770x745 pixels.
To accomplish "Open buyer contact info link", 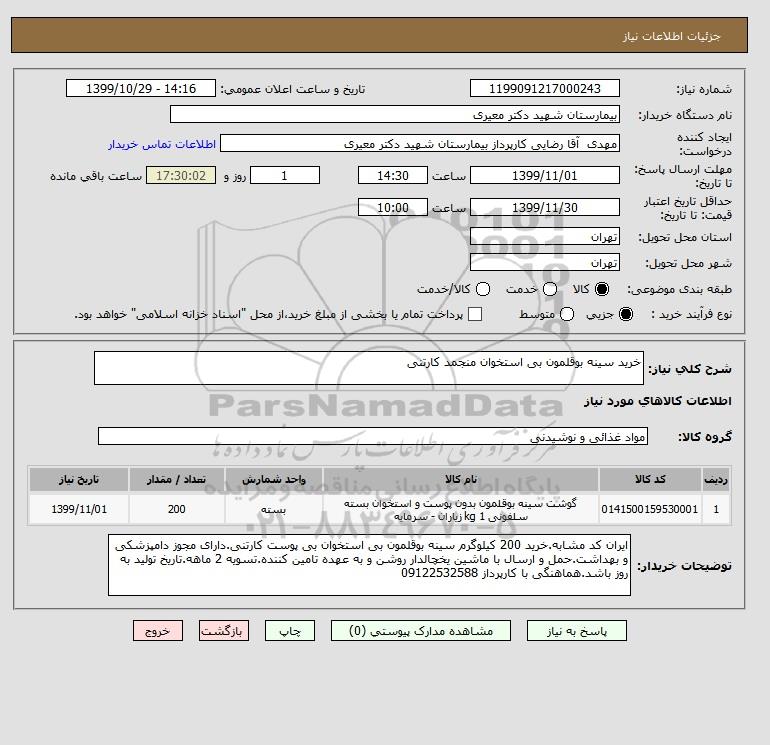I will coord(162,144).
